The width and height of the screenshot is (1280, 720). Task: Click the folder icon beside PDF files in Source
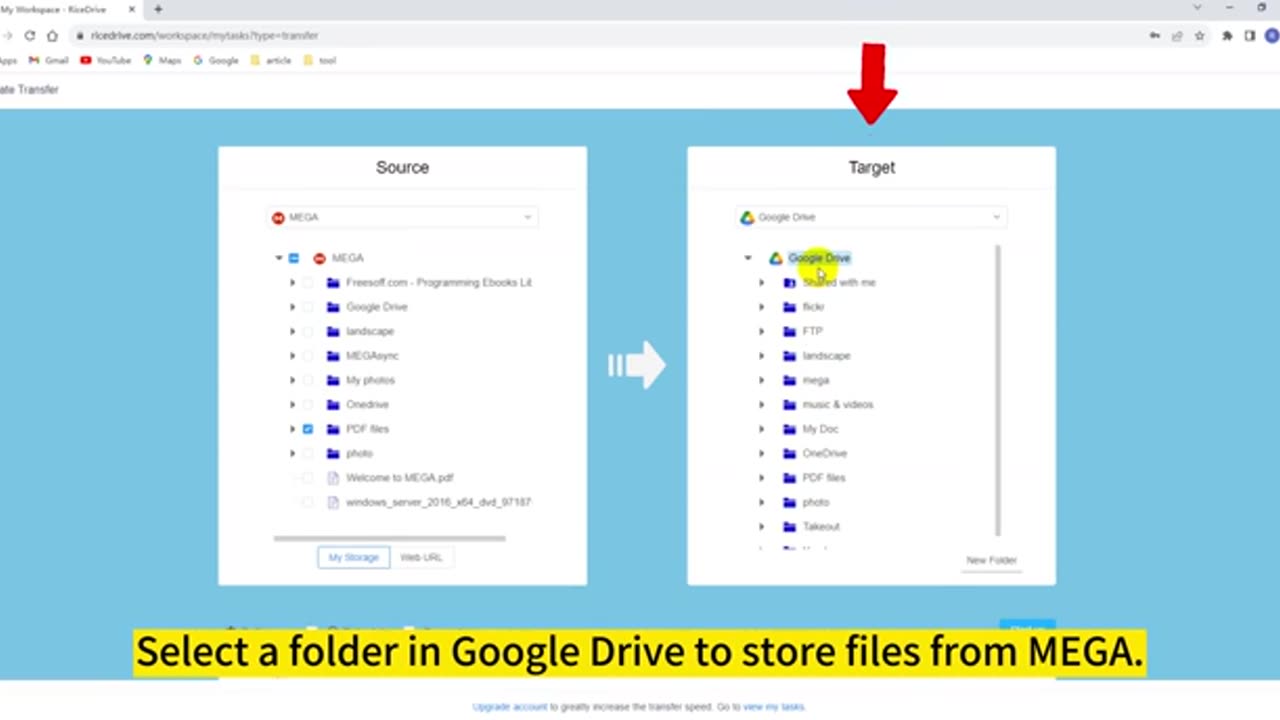333,429
